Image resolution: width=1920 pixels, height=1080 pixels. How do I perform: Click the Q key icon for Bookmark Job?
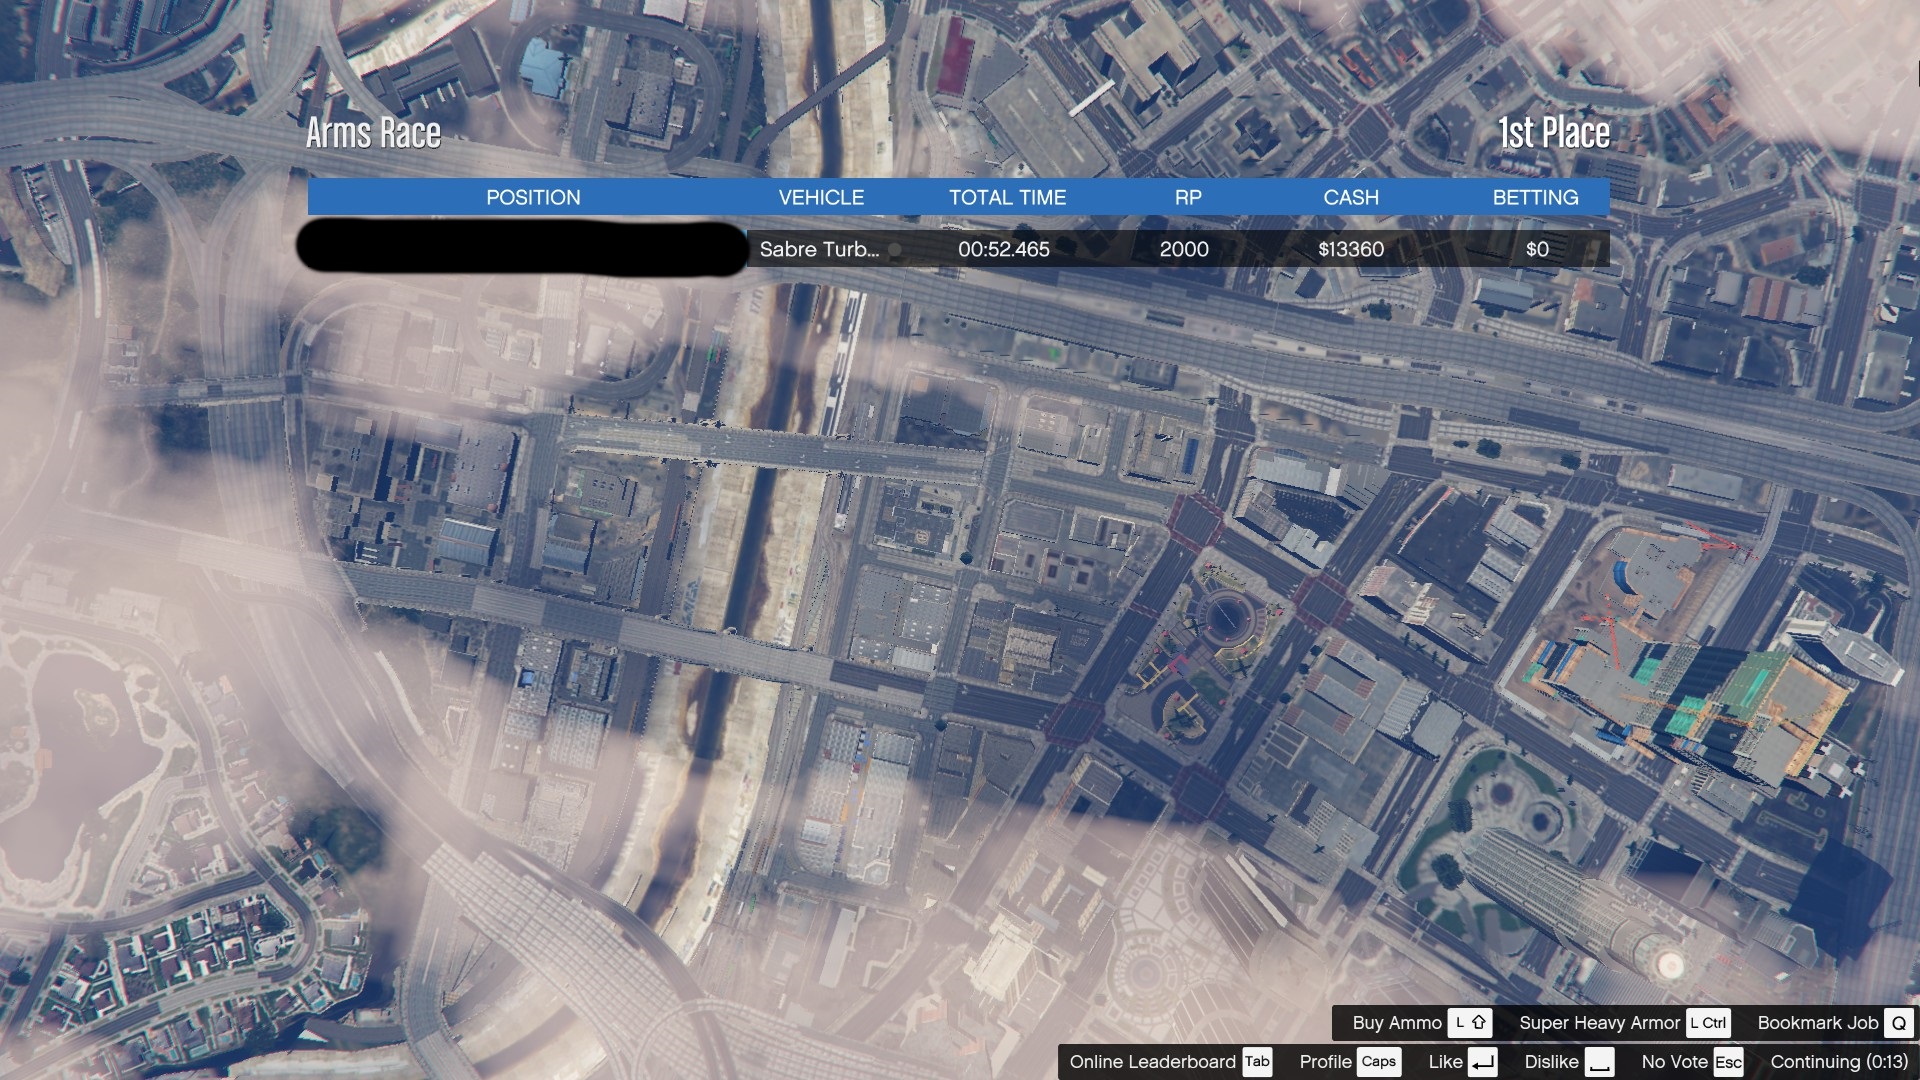click(x=1898, y=1022)
